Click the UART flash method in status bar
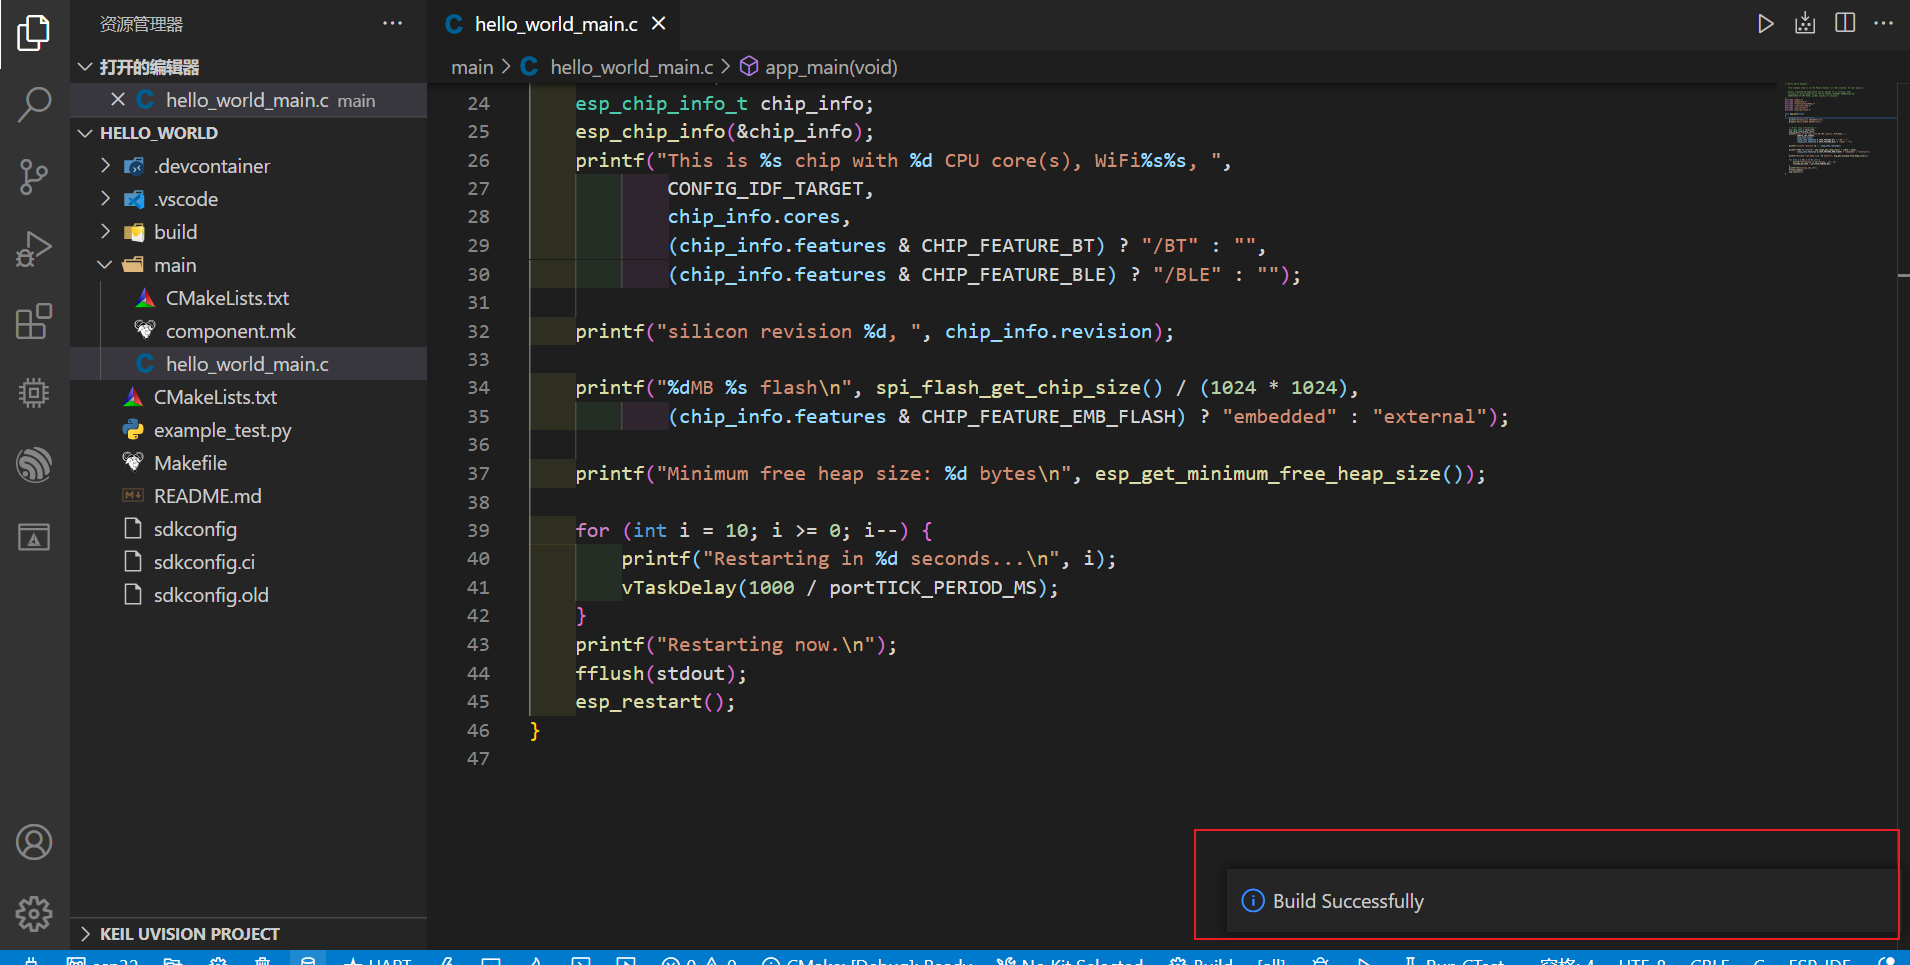Viewport: 1910px width, 965px height. (378, 961)
